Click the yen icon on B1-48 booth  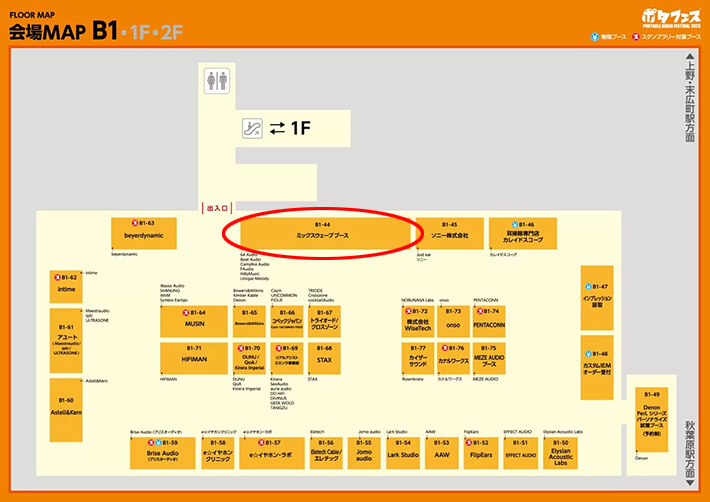click(x=588, y=354)
